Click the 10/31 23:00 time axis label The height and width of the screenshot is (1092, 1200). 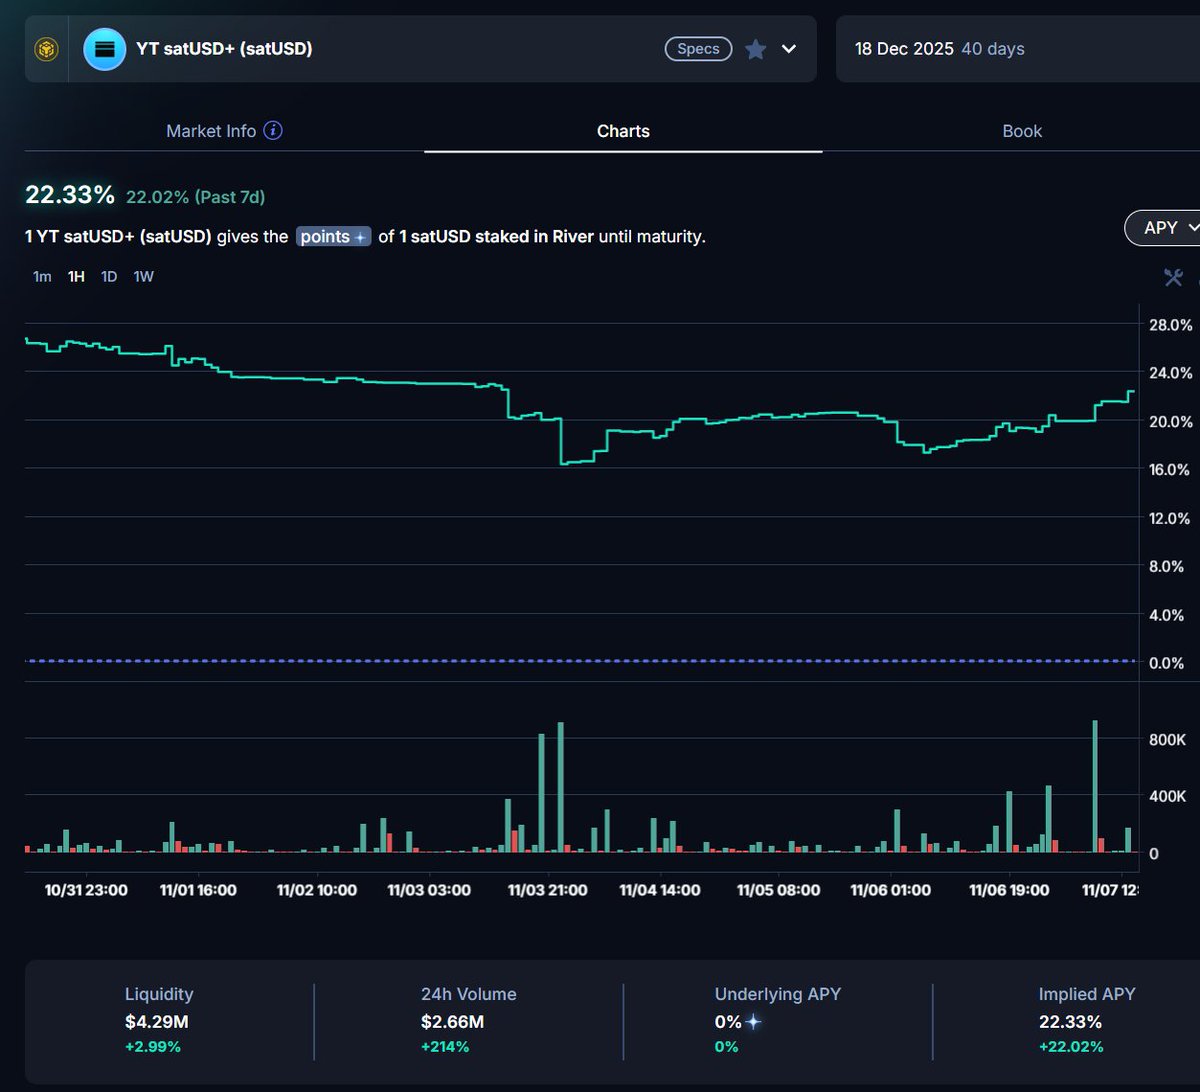(87, 890)
